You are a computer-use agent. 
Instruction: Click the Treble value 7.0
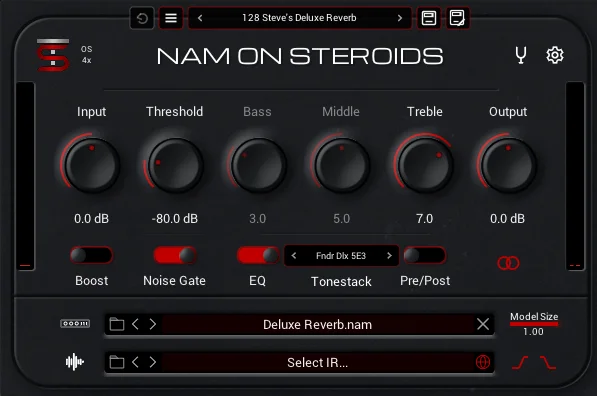[x=425, y=219]
